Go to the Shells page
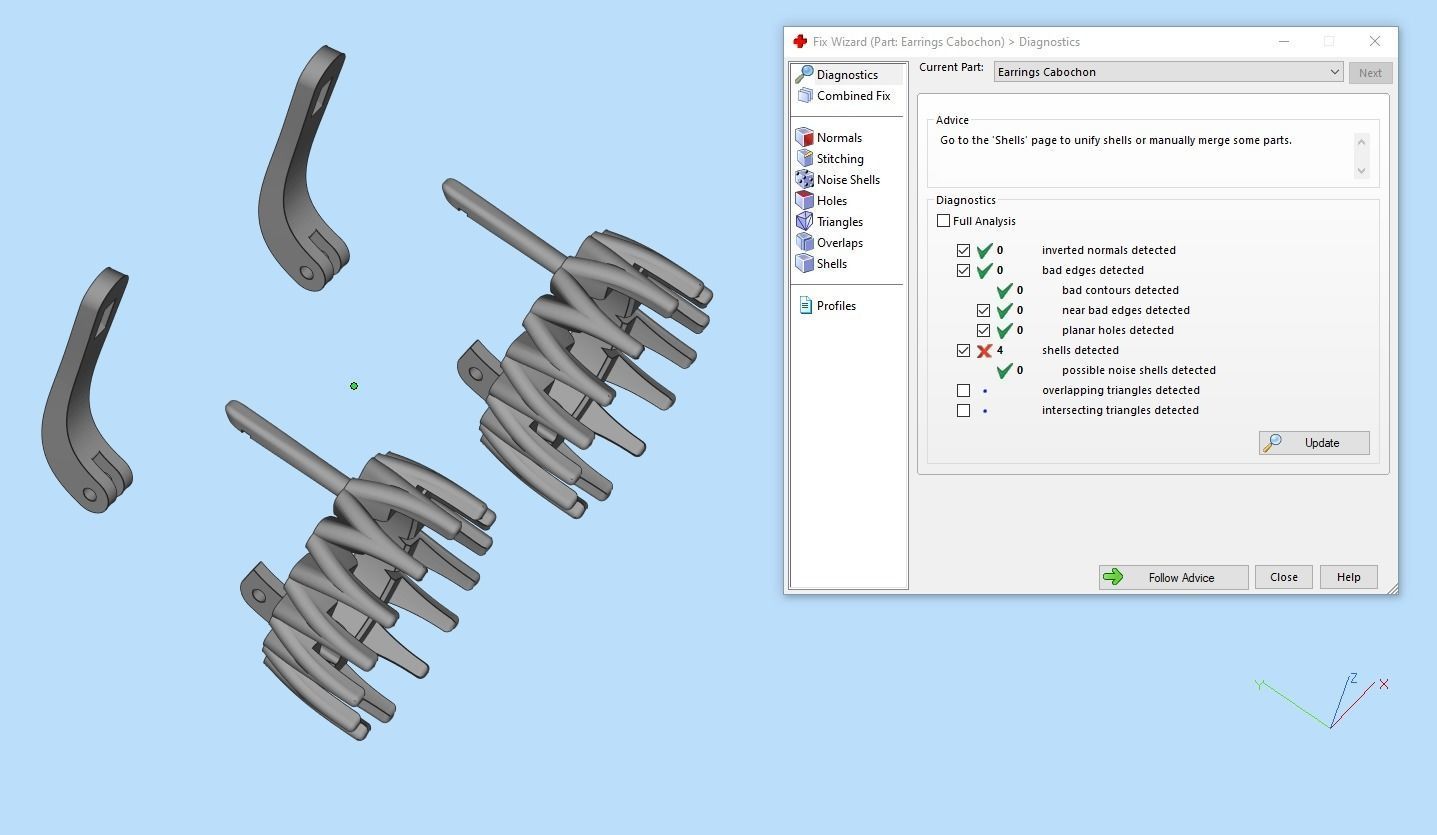Image resolution: width=1437 pixels, height=835 pixels. click(832, 264)
